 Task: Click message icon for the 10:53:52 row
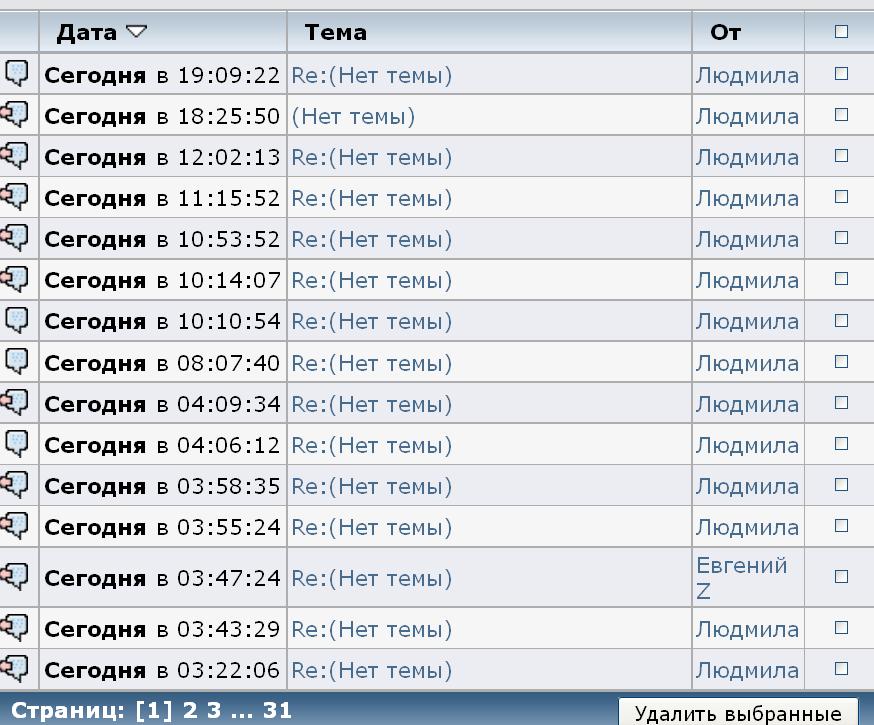click(14, 239)
